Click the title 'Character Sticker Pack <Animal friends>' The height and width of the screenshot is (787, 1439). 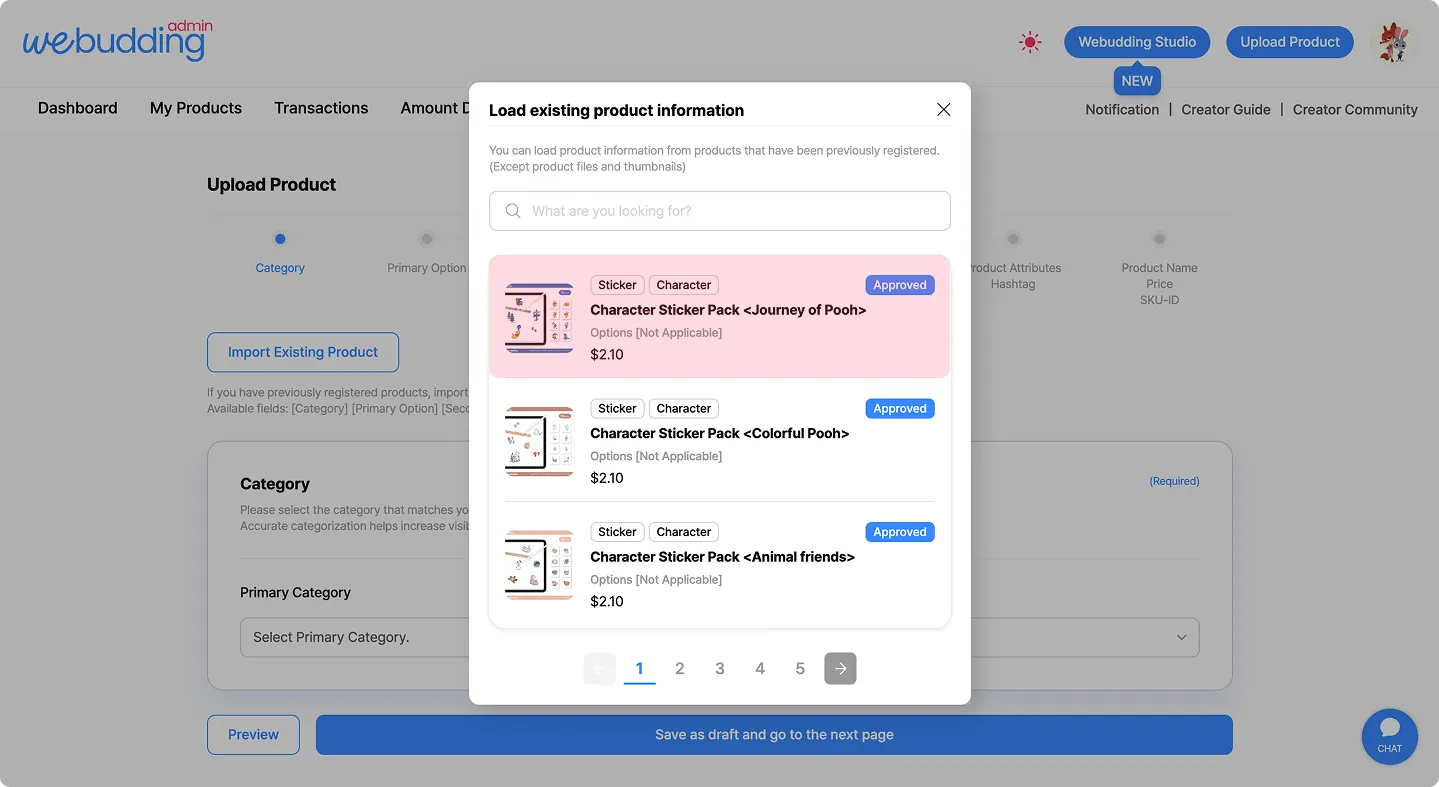tap(722, 557)
